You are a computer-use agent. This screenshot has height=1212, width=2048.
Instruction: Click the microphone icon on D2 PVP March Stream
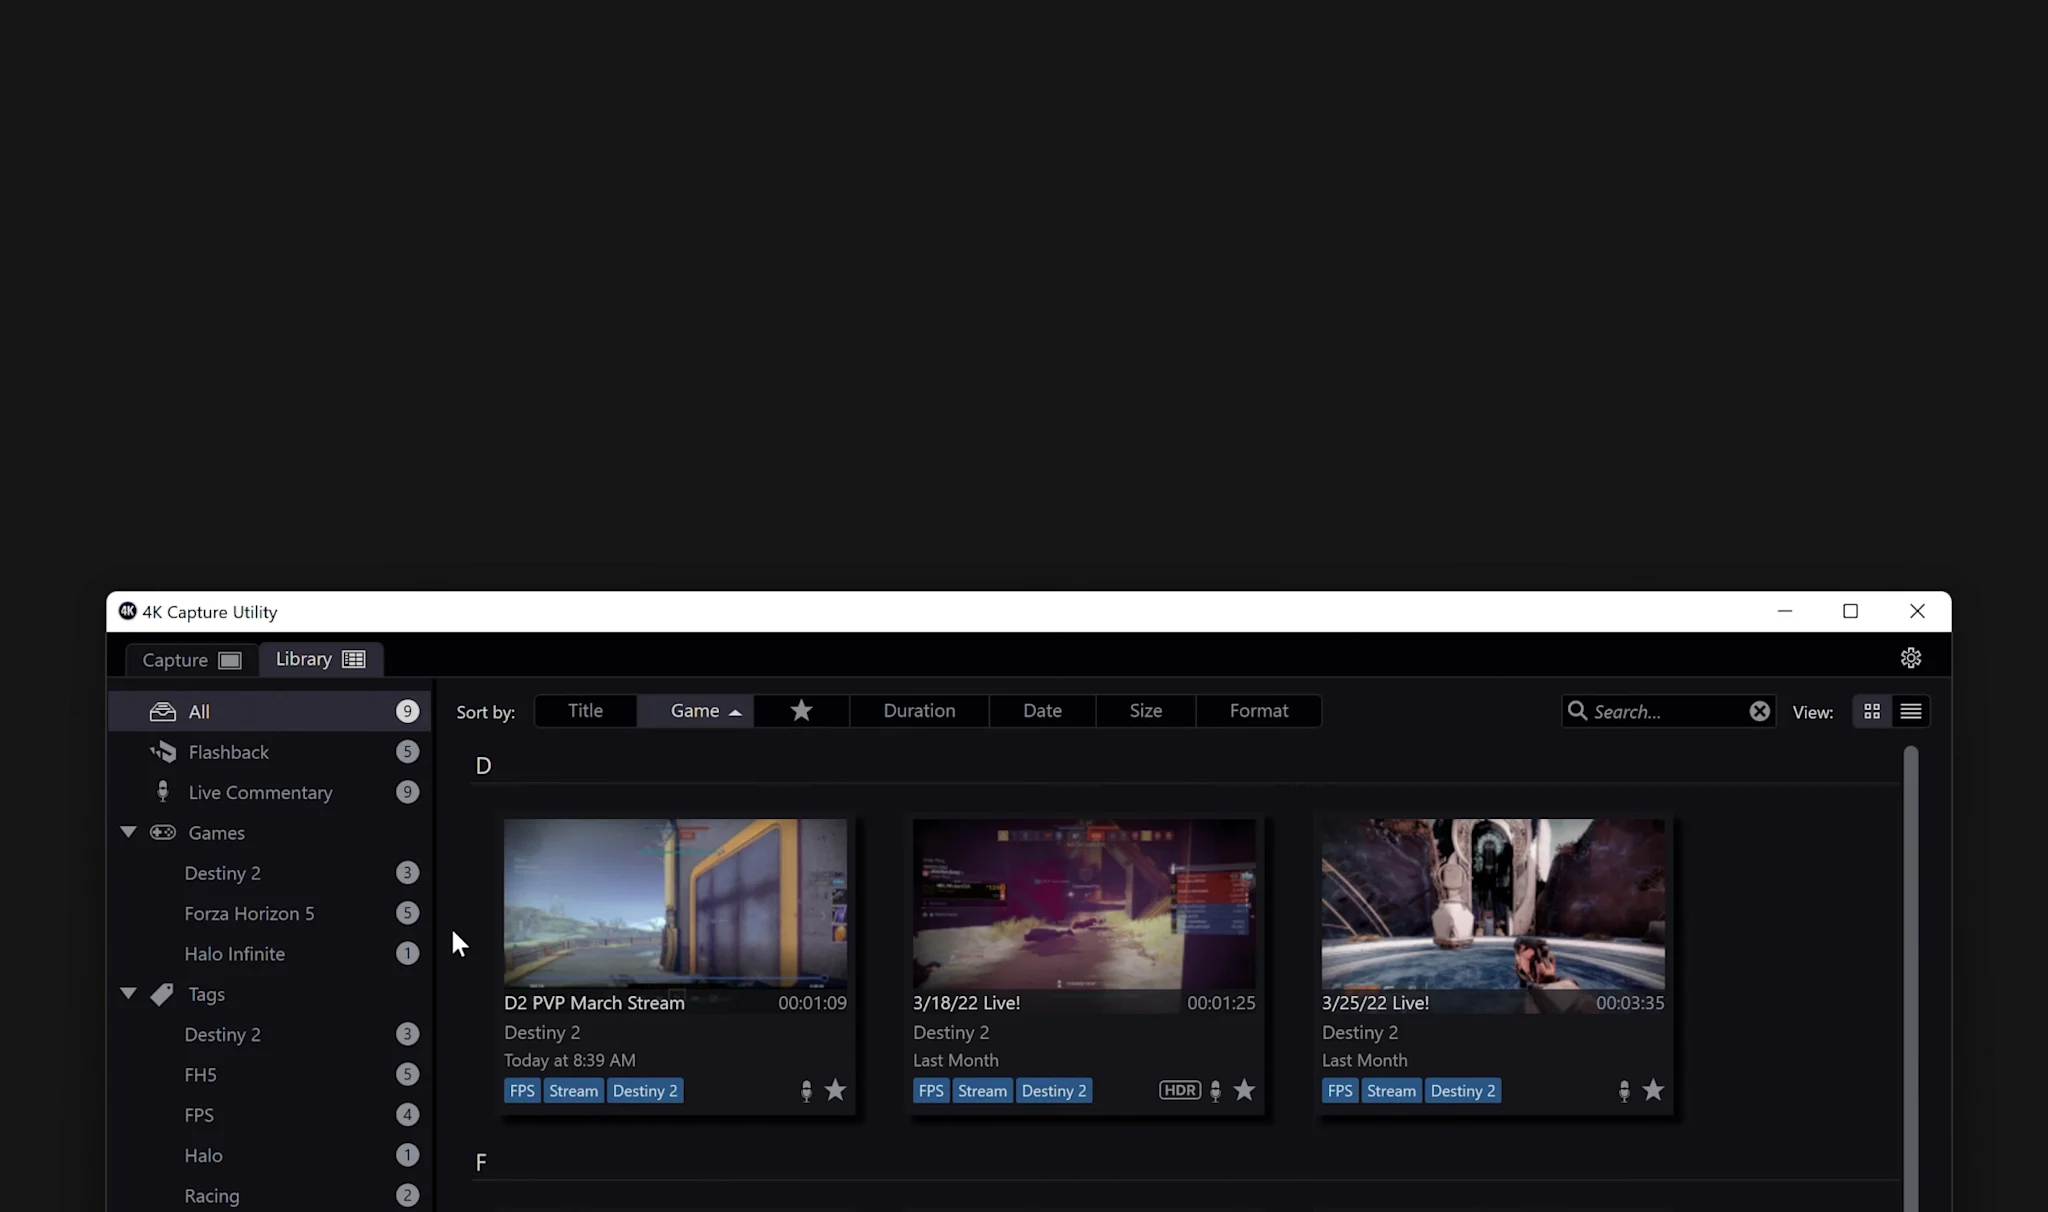pyautogui.click(x=805, y=1090)
